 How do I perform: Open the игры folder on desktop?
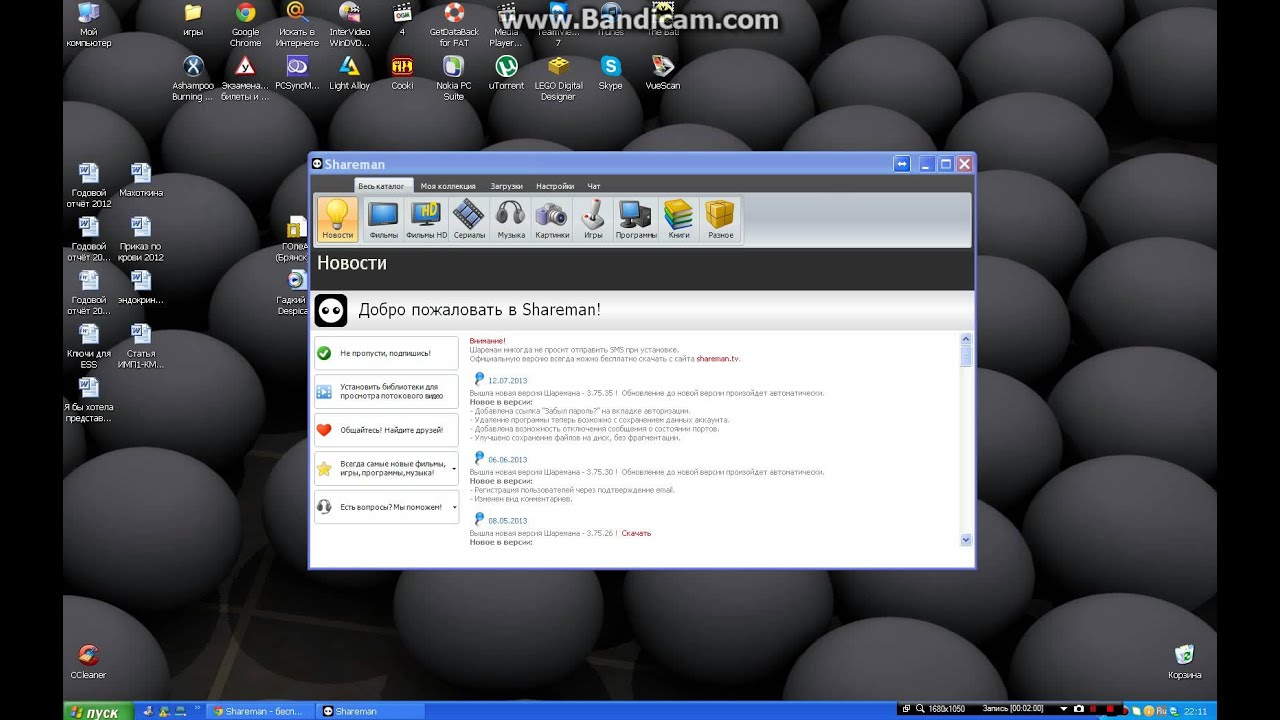pyautogui.click(x=193, y=20)
